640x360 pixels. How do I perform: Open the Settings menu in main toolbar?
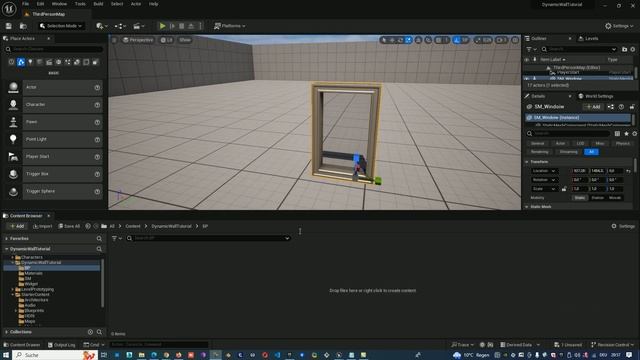pyautogui.click(x=619, y=26)
